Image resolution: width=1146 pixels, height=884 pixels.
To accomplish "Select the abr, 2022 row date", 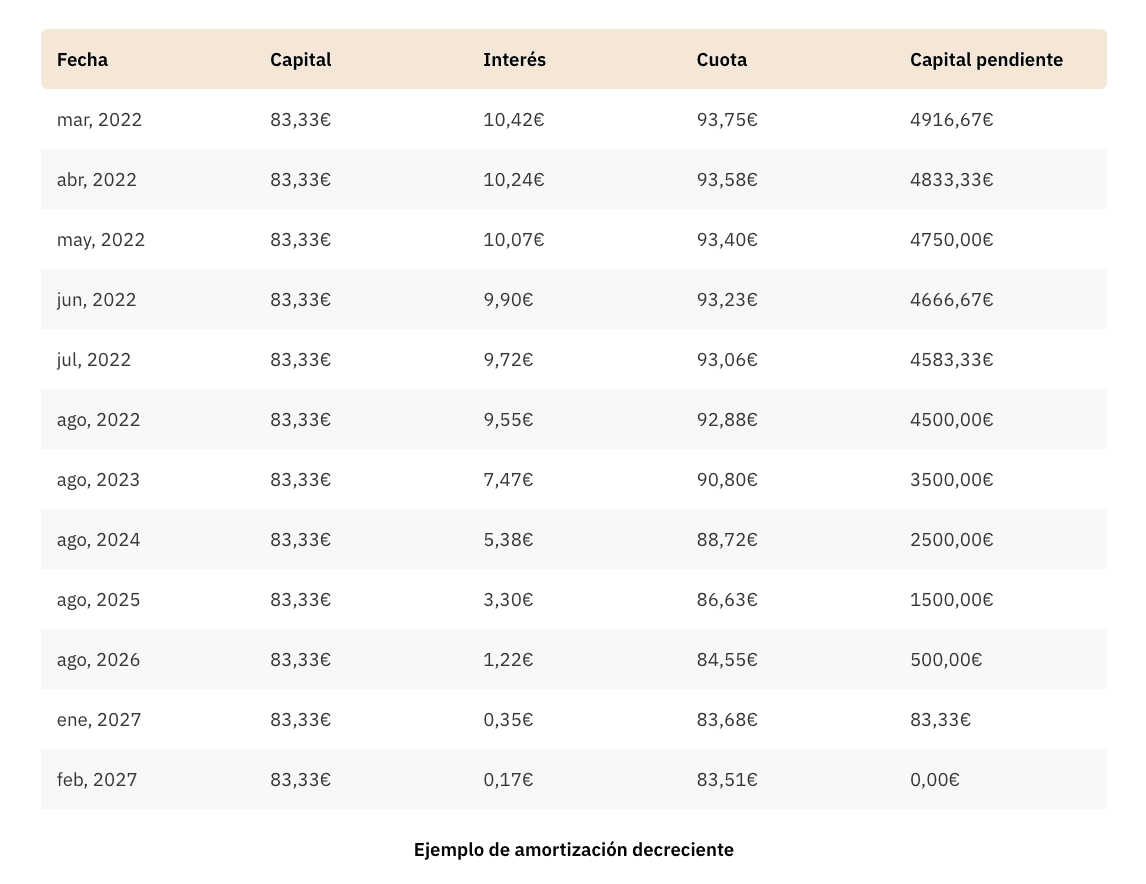I will click(x=97, y=180).
